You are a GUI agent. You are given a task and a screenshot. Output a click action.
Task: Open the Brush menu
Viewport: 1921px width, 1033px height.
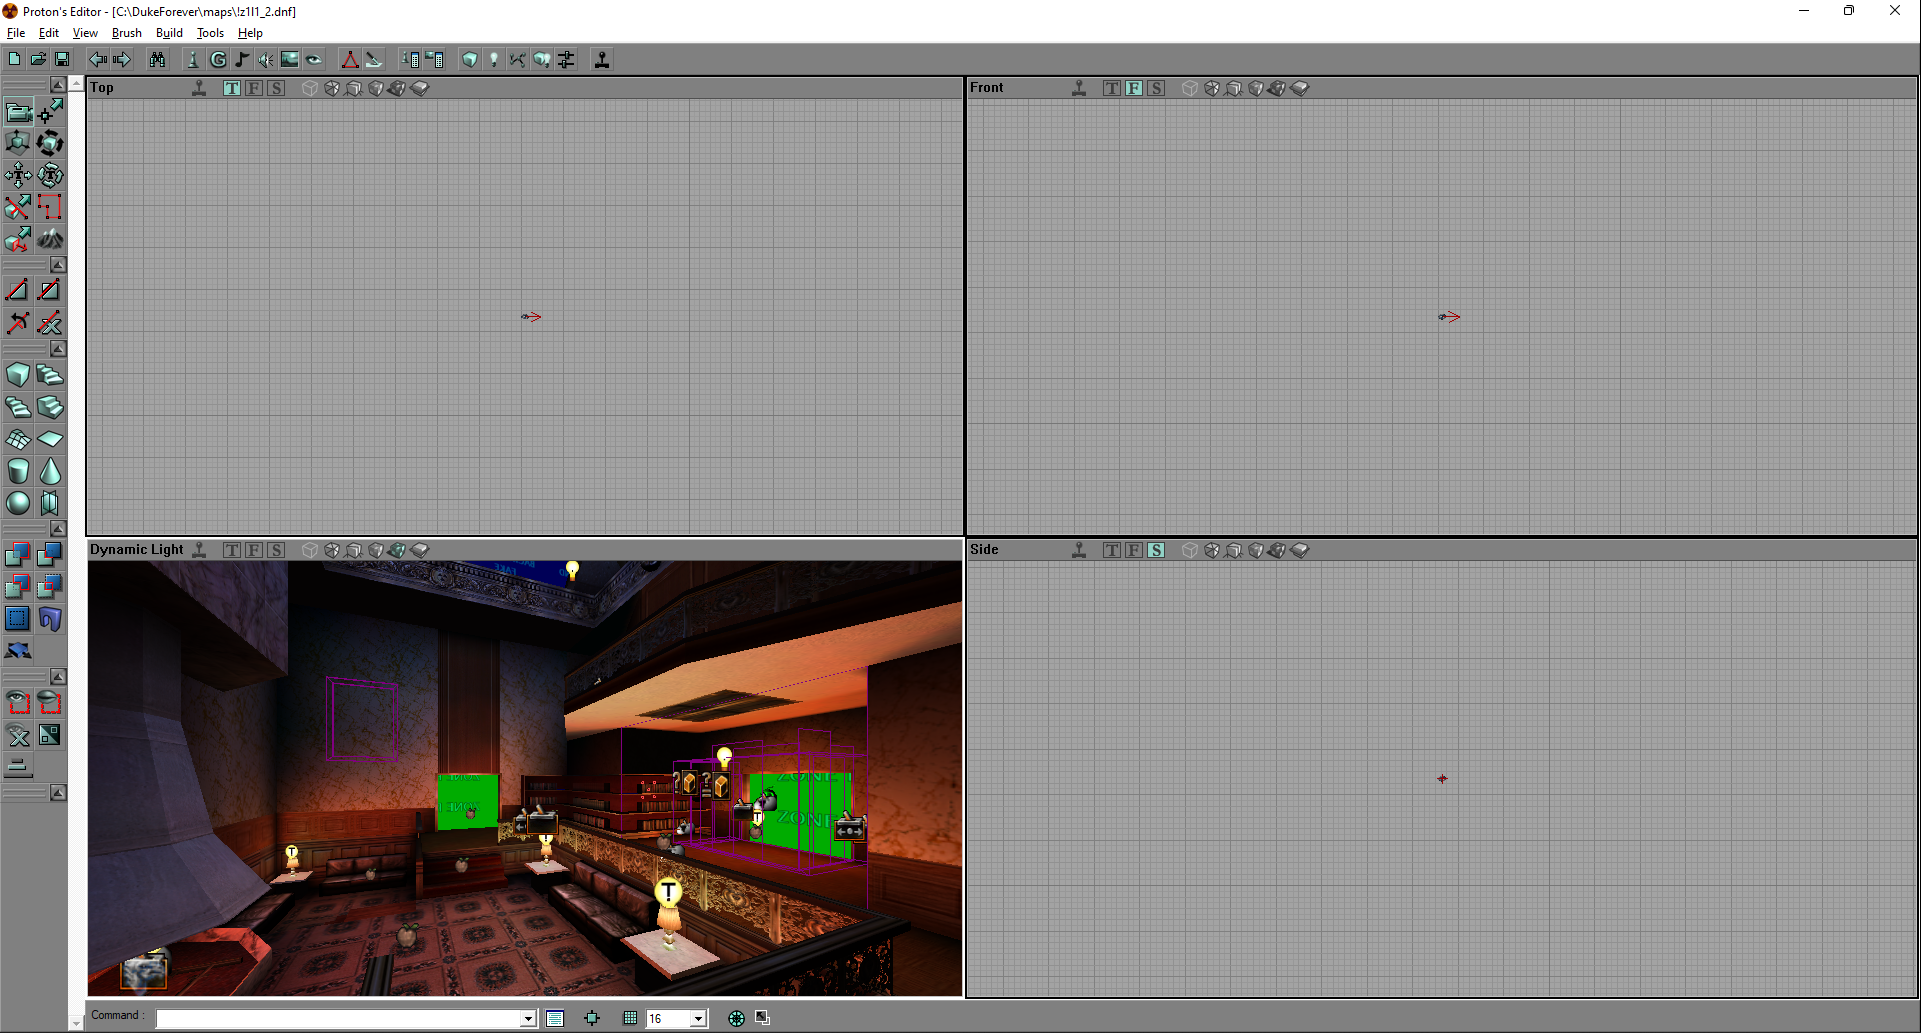pos(126,33)
